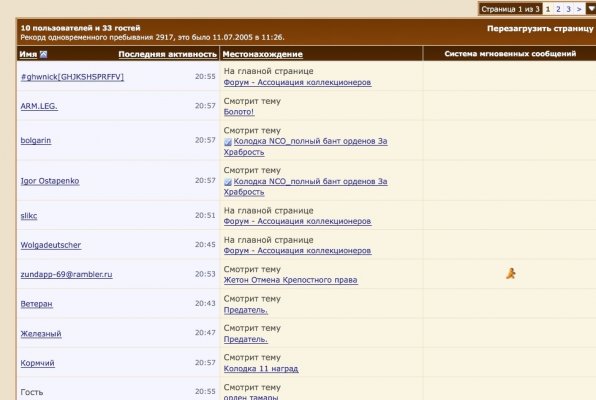This screenshot has height=400, width=596.
Task: Sort by Последняя активность column
Action: [x=168, y=54]
